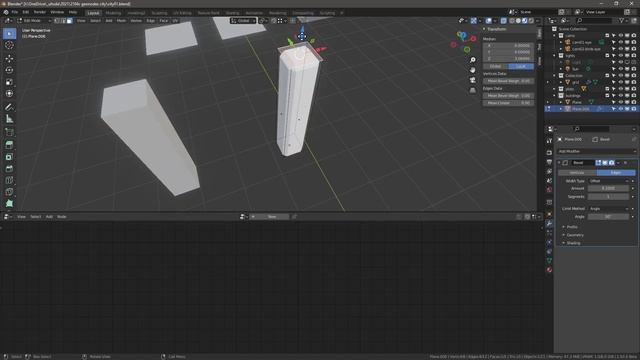This screenshot has width=640, height=360.
Task: Open the World properties red globe tab
Action: pos(549,190)
